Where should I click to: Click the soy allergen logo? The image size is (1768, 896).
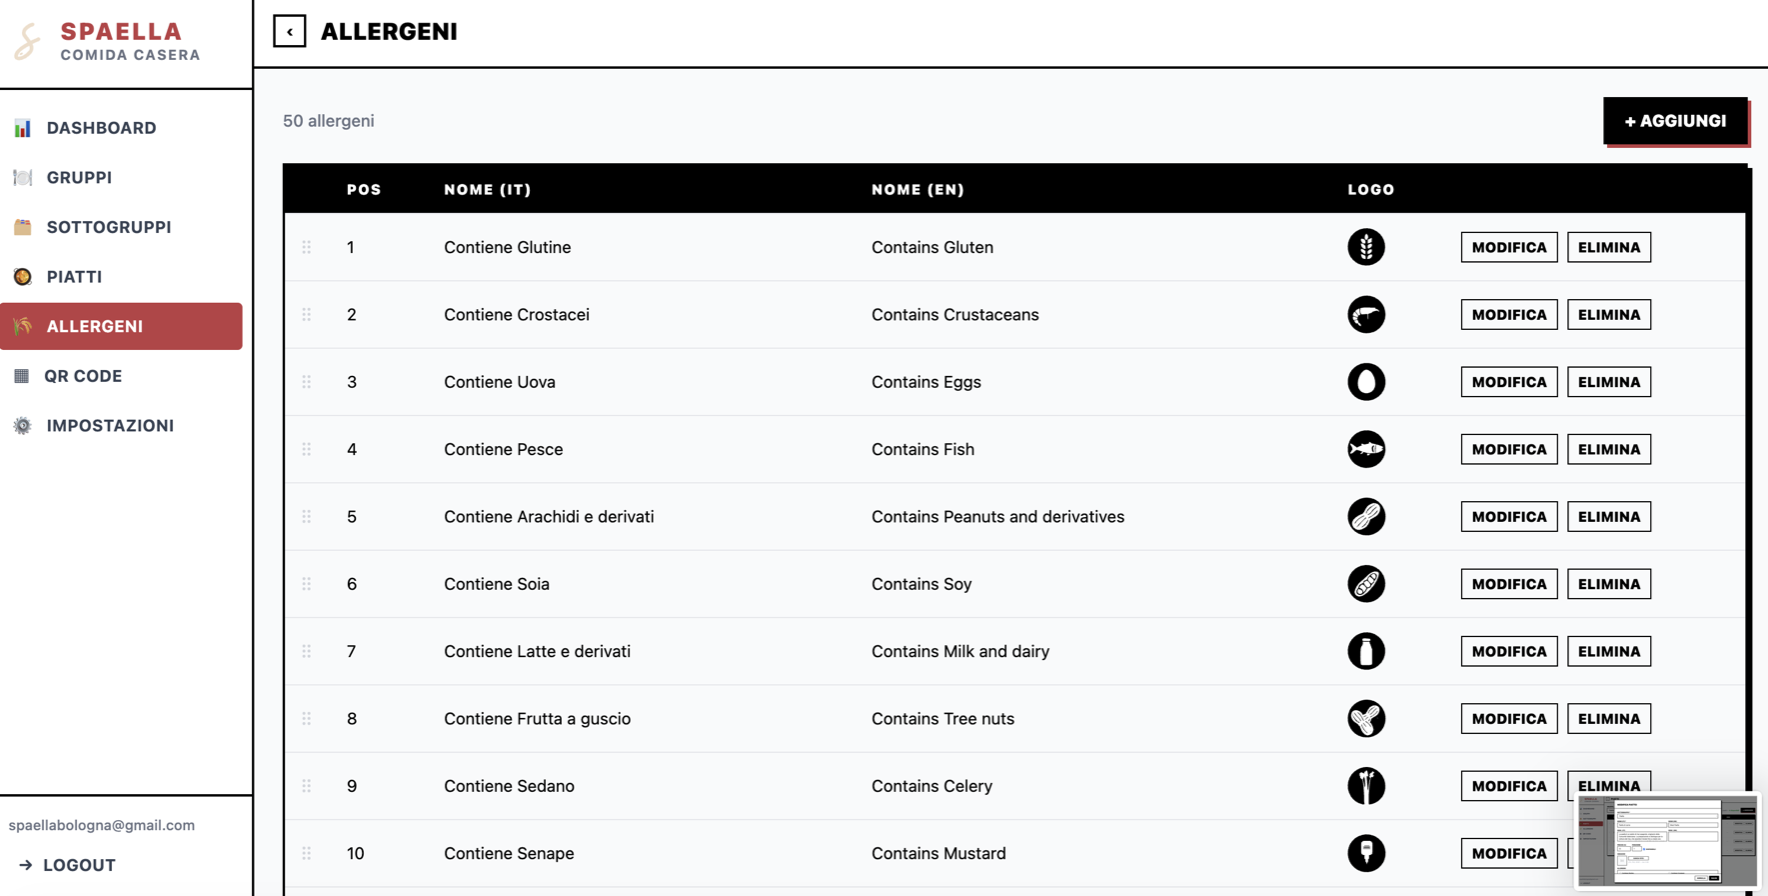(x=1366, y=584)
